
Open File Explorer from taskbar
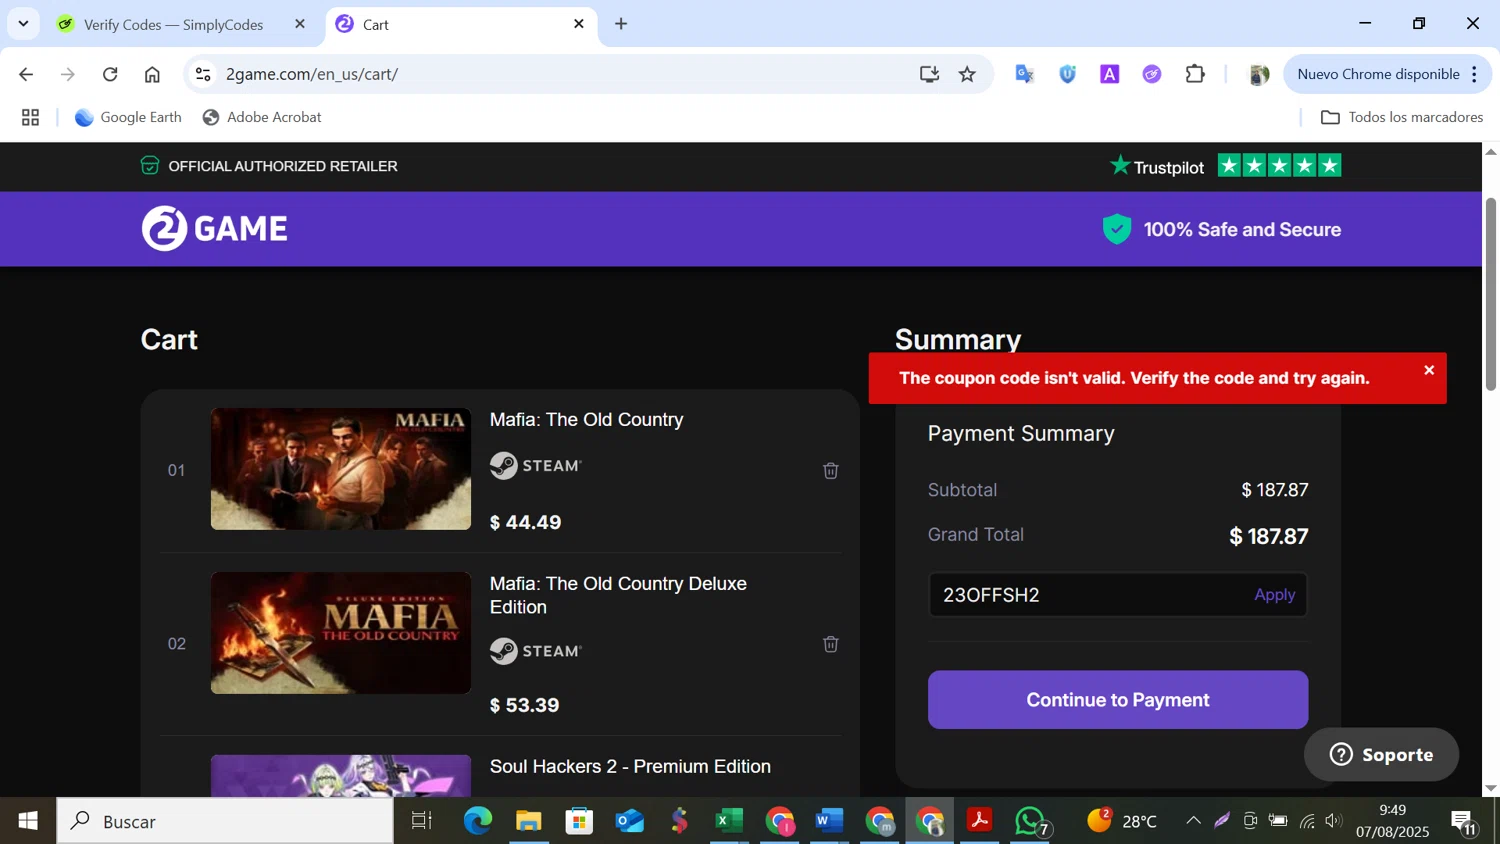[528, 821]
